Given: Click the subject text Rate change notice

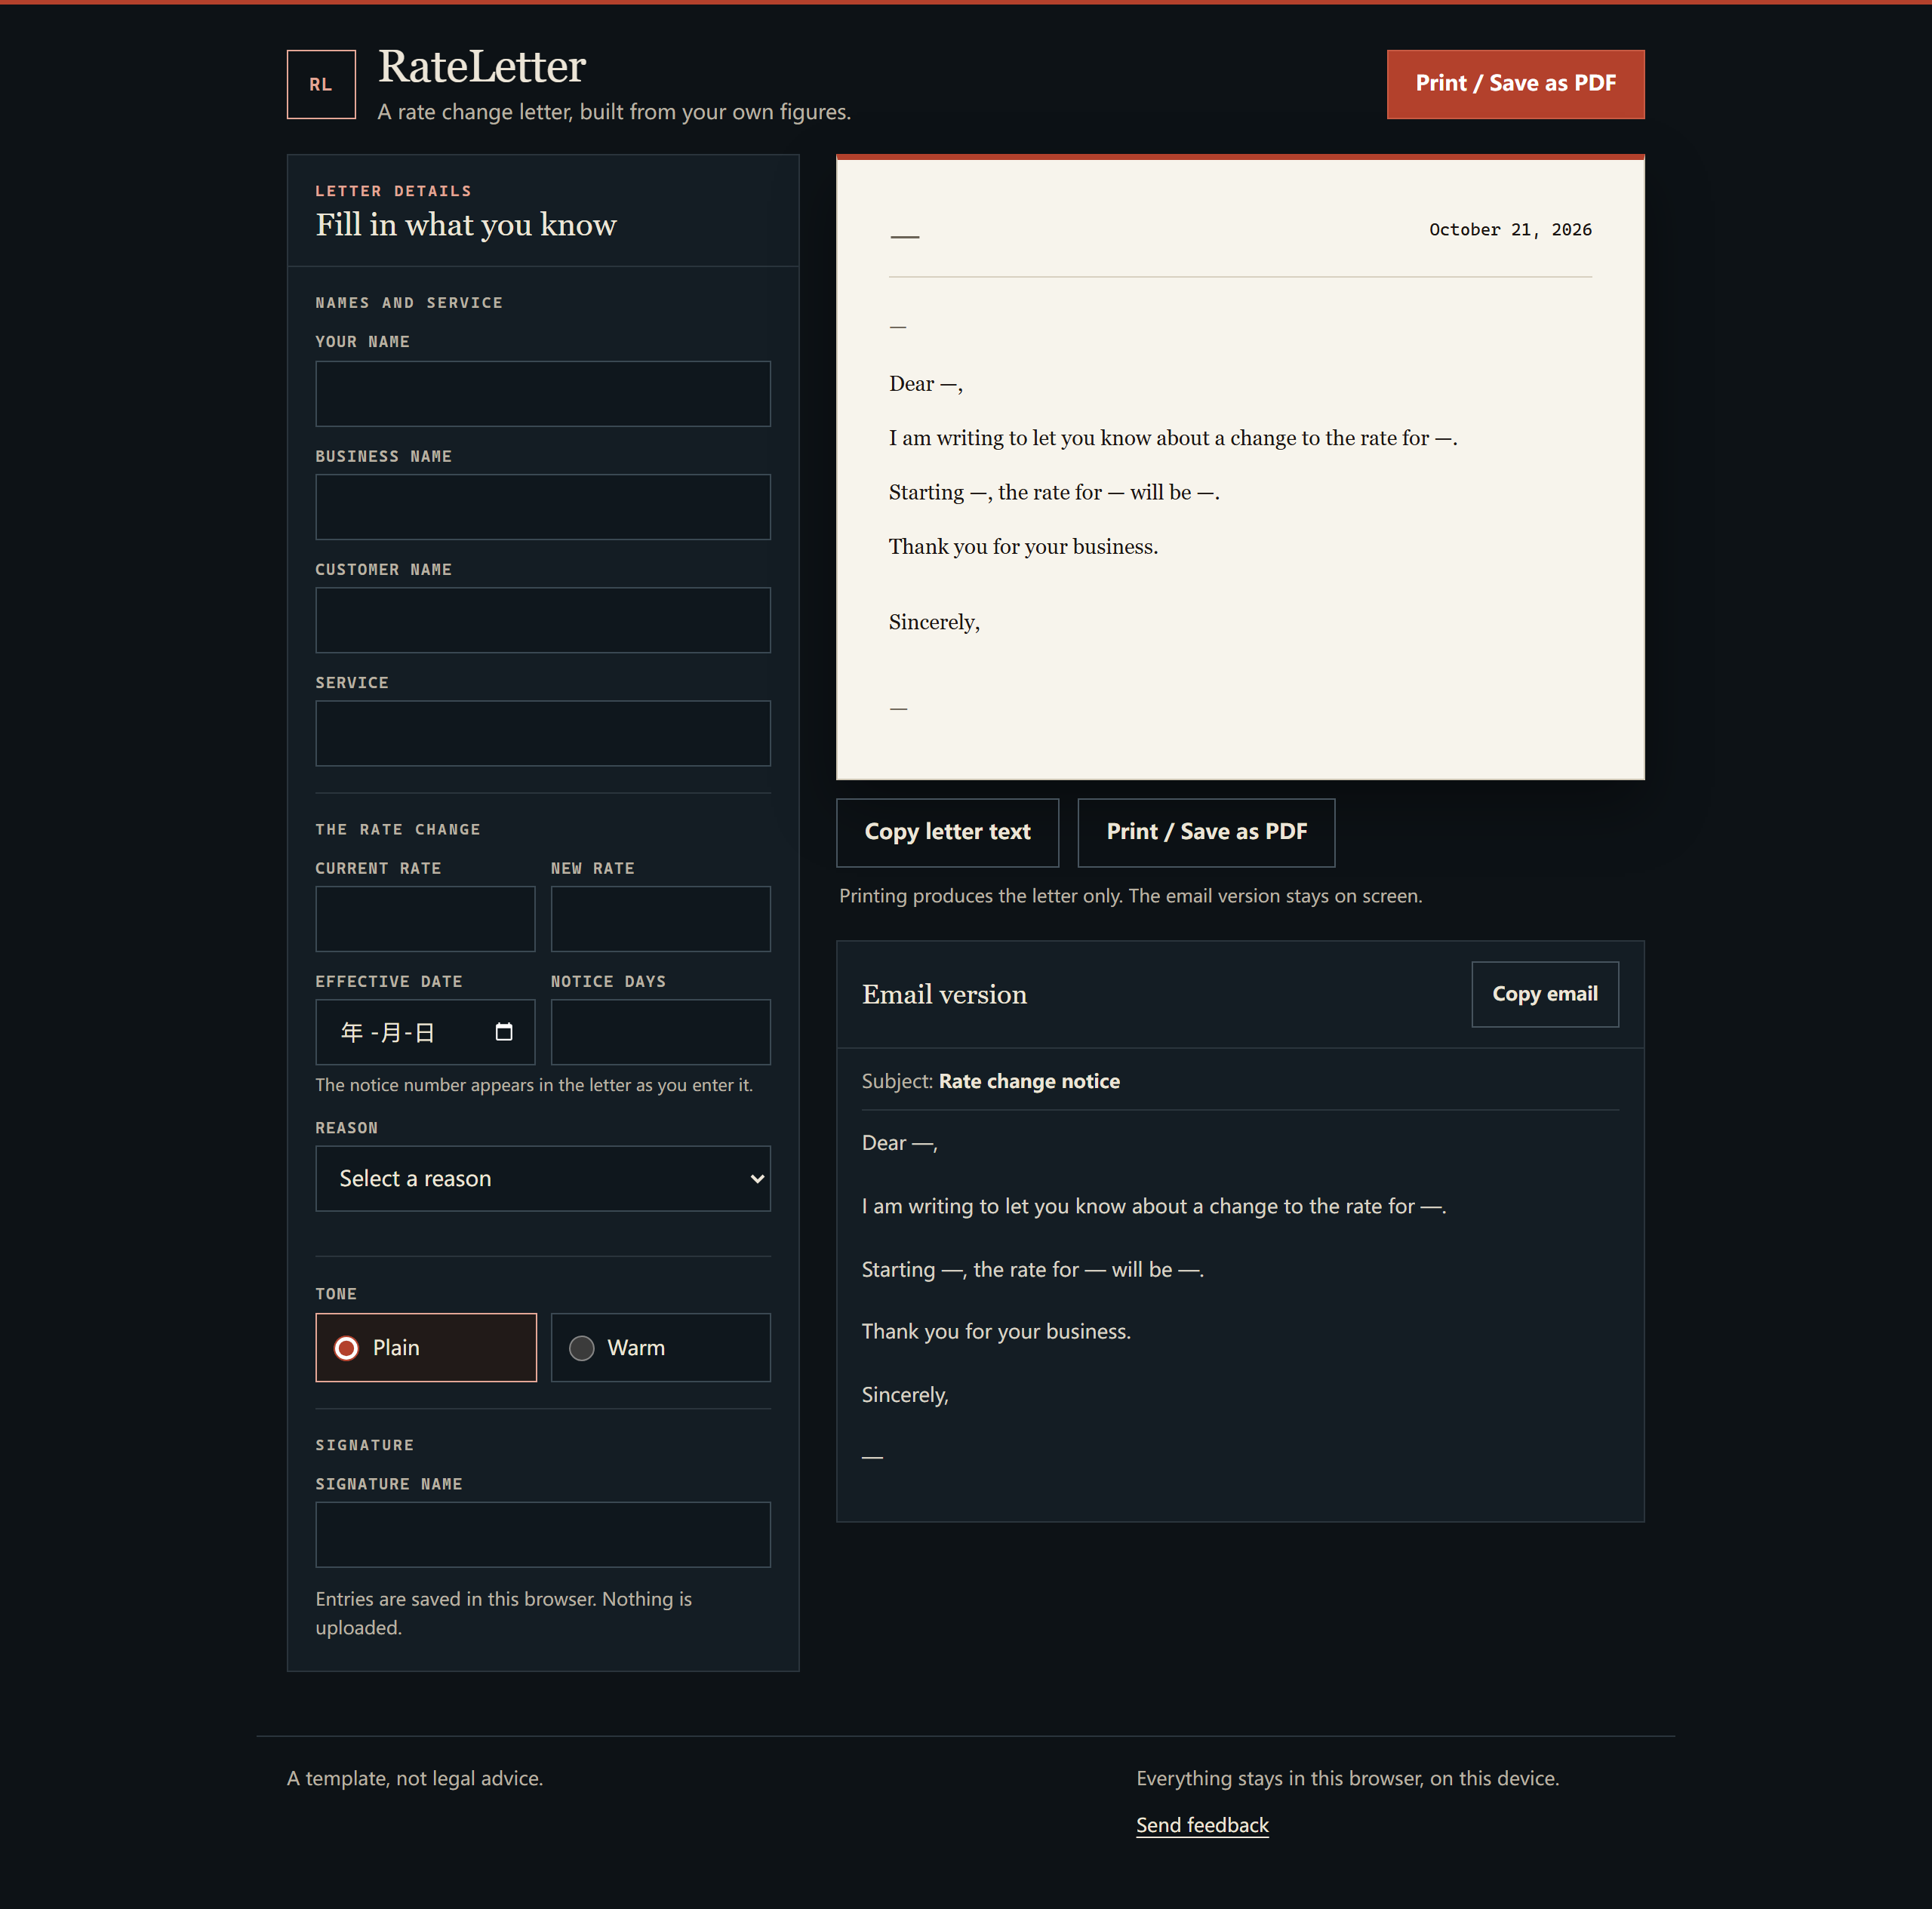Looking at the screenshot, I should [1029, 1081].
